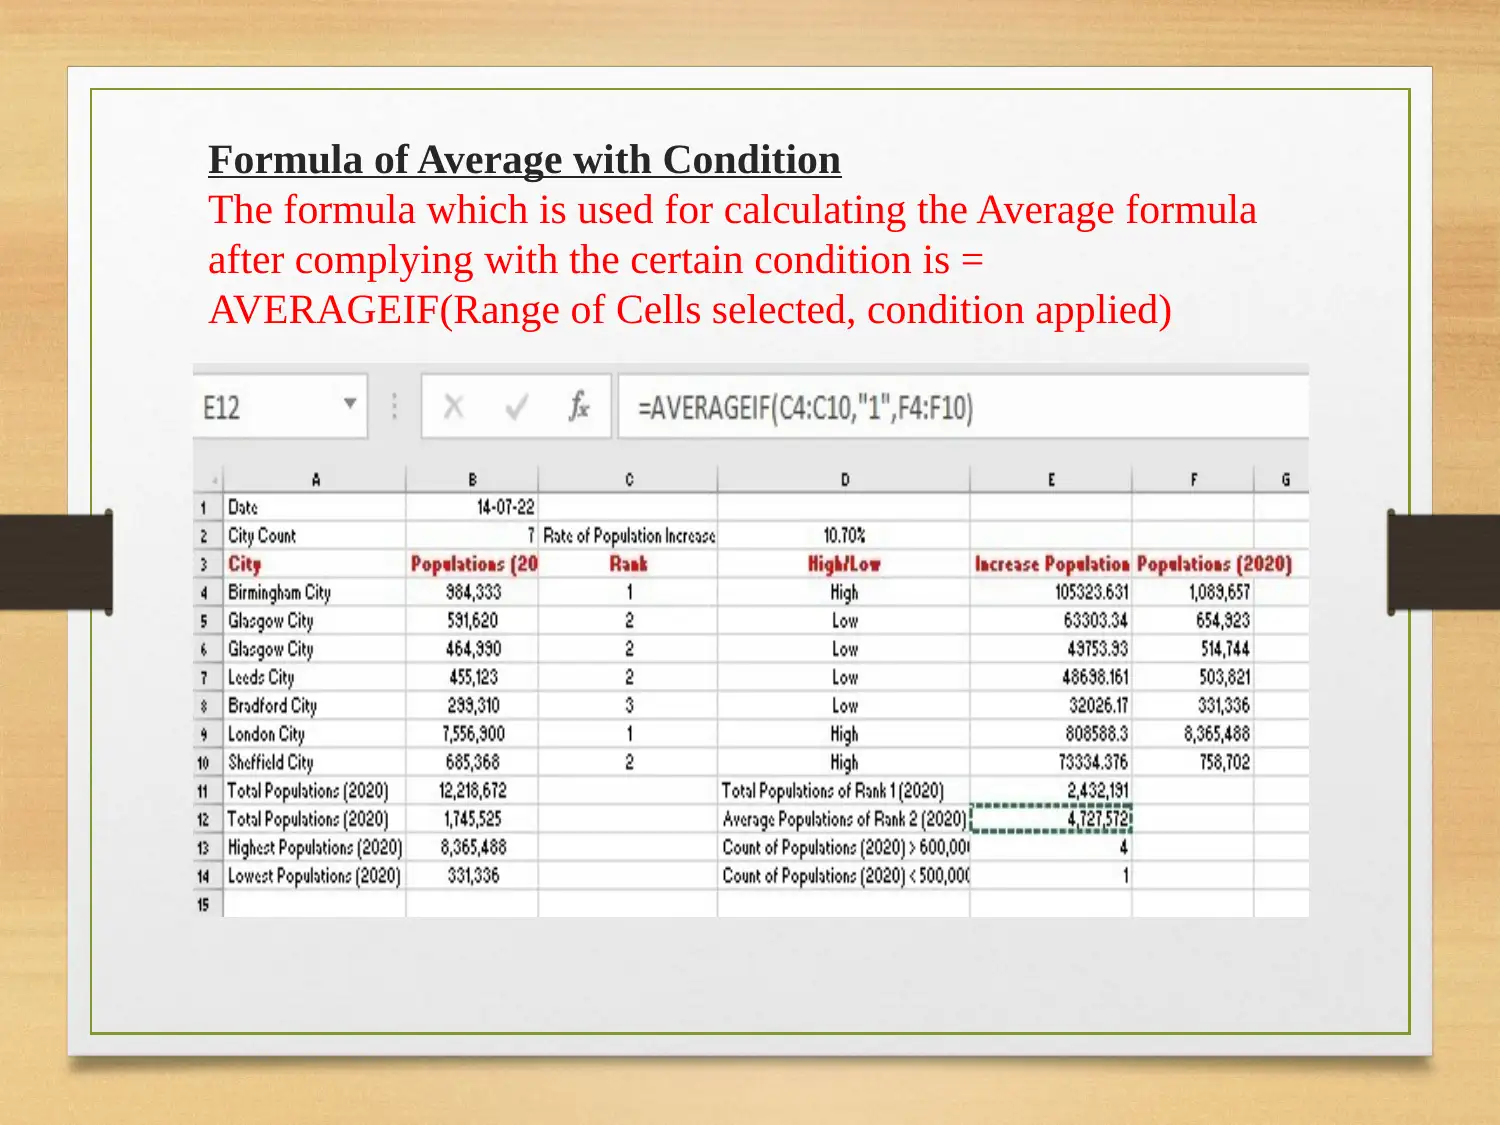Click 'Birmingham City' cell

click(315, 592)
